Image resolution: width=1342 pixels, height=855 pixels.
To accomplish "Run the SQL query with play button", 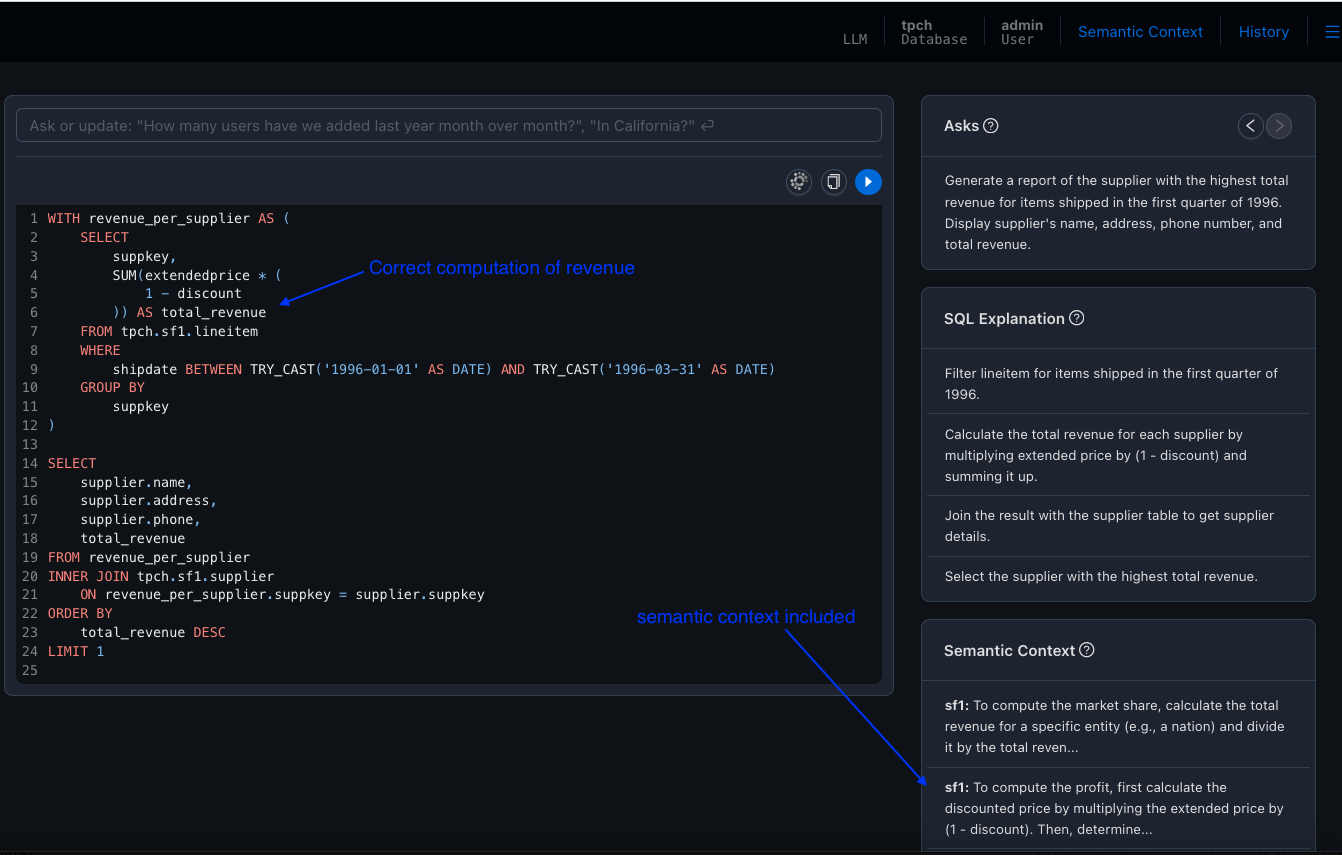I will (x=868, y=182).
